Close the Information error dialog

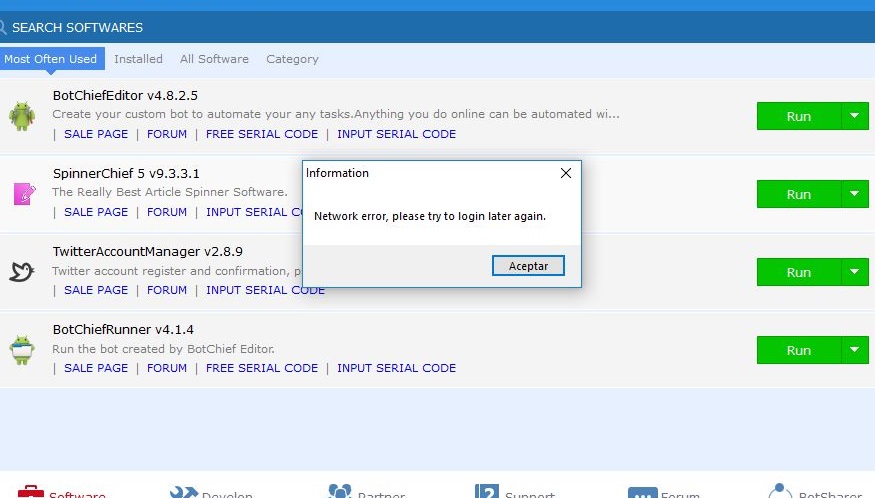566,173
